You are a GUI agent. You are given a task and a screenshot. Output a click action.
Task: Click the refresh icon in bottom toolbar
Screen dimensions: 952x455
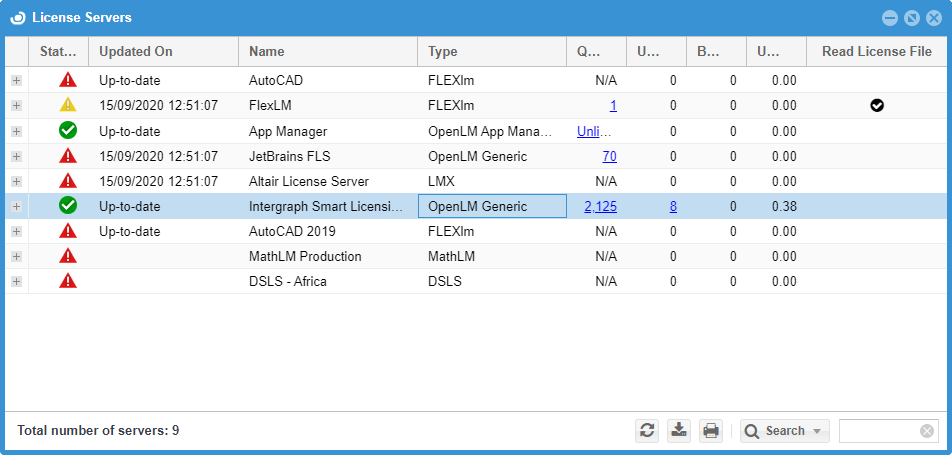[647, 431]
